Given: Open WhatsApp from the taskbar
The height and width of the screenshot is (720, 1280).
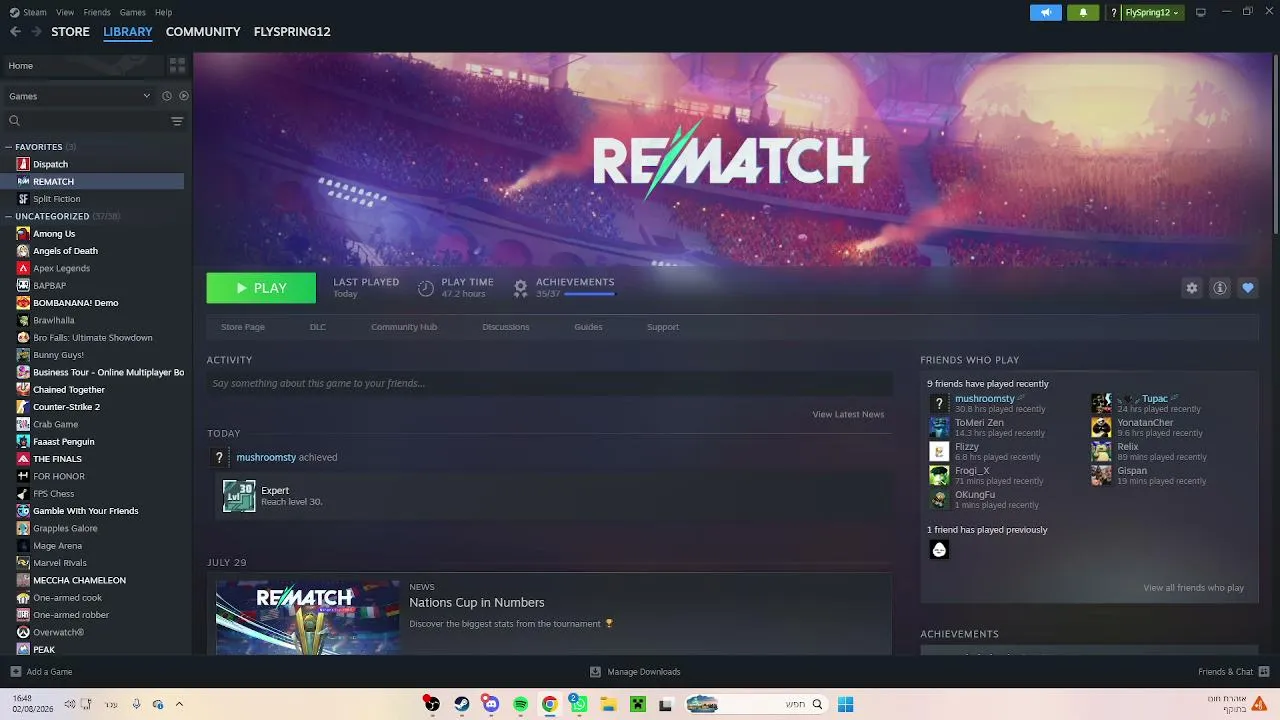Looking at the screenshot, I should 578,704.
